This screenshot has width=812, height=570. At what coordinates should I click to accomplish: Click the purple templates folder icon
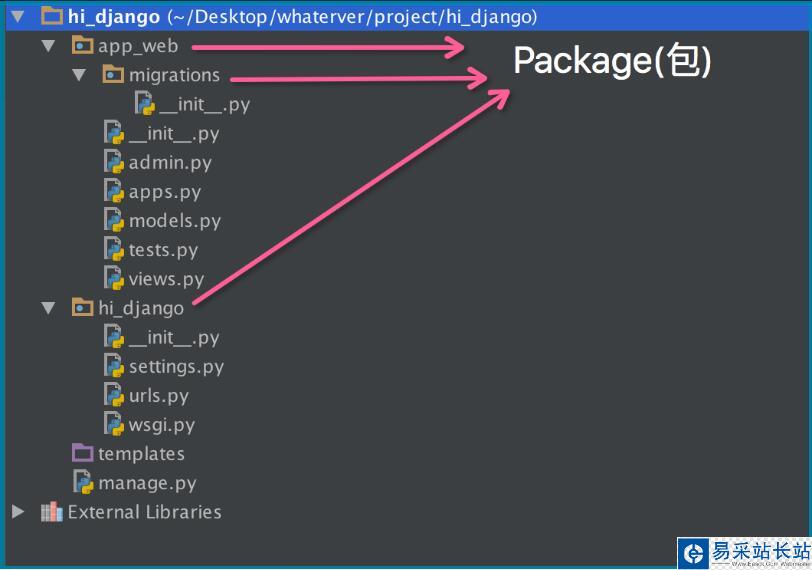pyautogui.click(x=82, y=454)
